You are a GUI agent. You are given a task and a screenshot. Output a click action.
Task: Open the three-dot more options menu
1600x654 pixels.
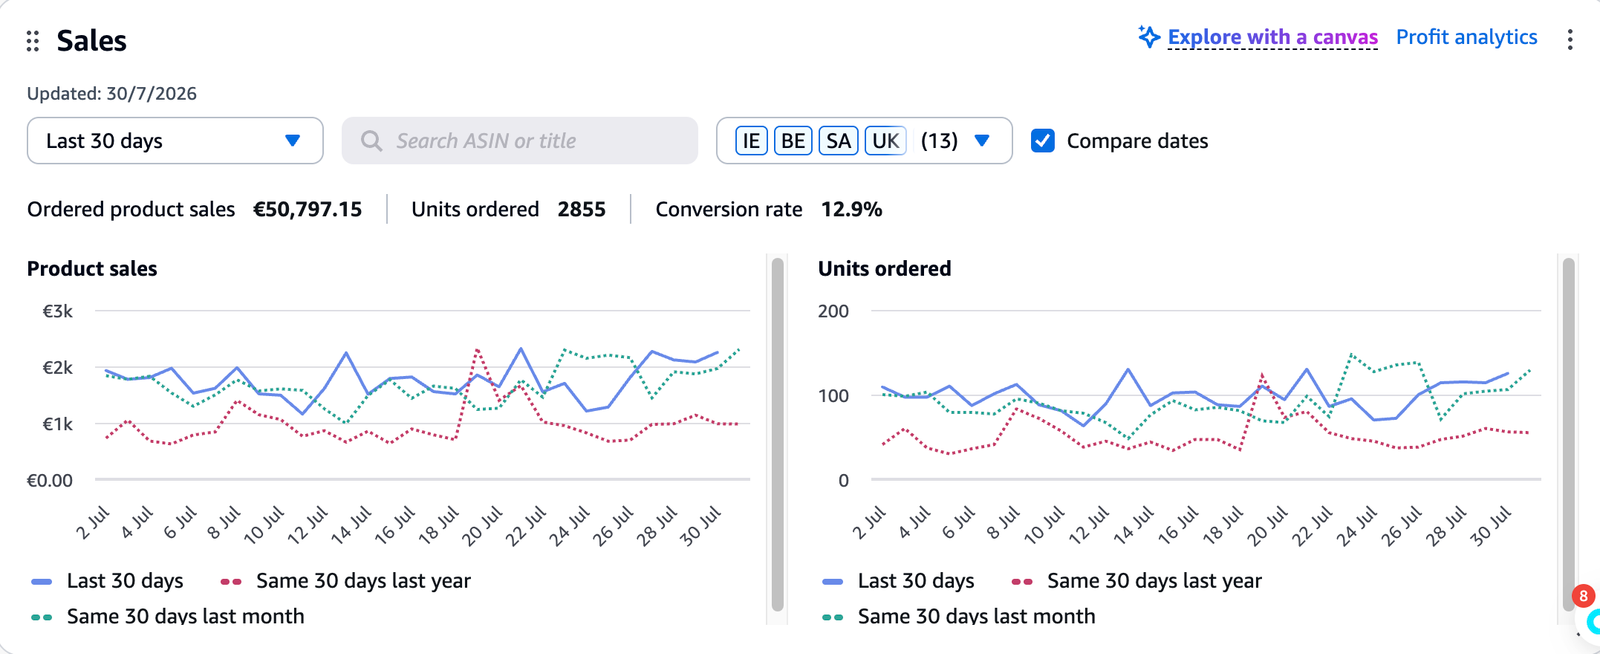[1570, 39]
